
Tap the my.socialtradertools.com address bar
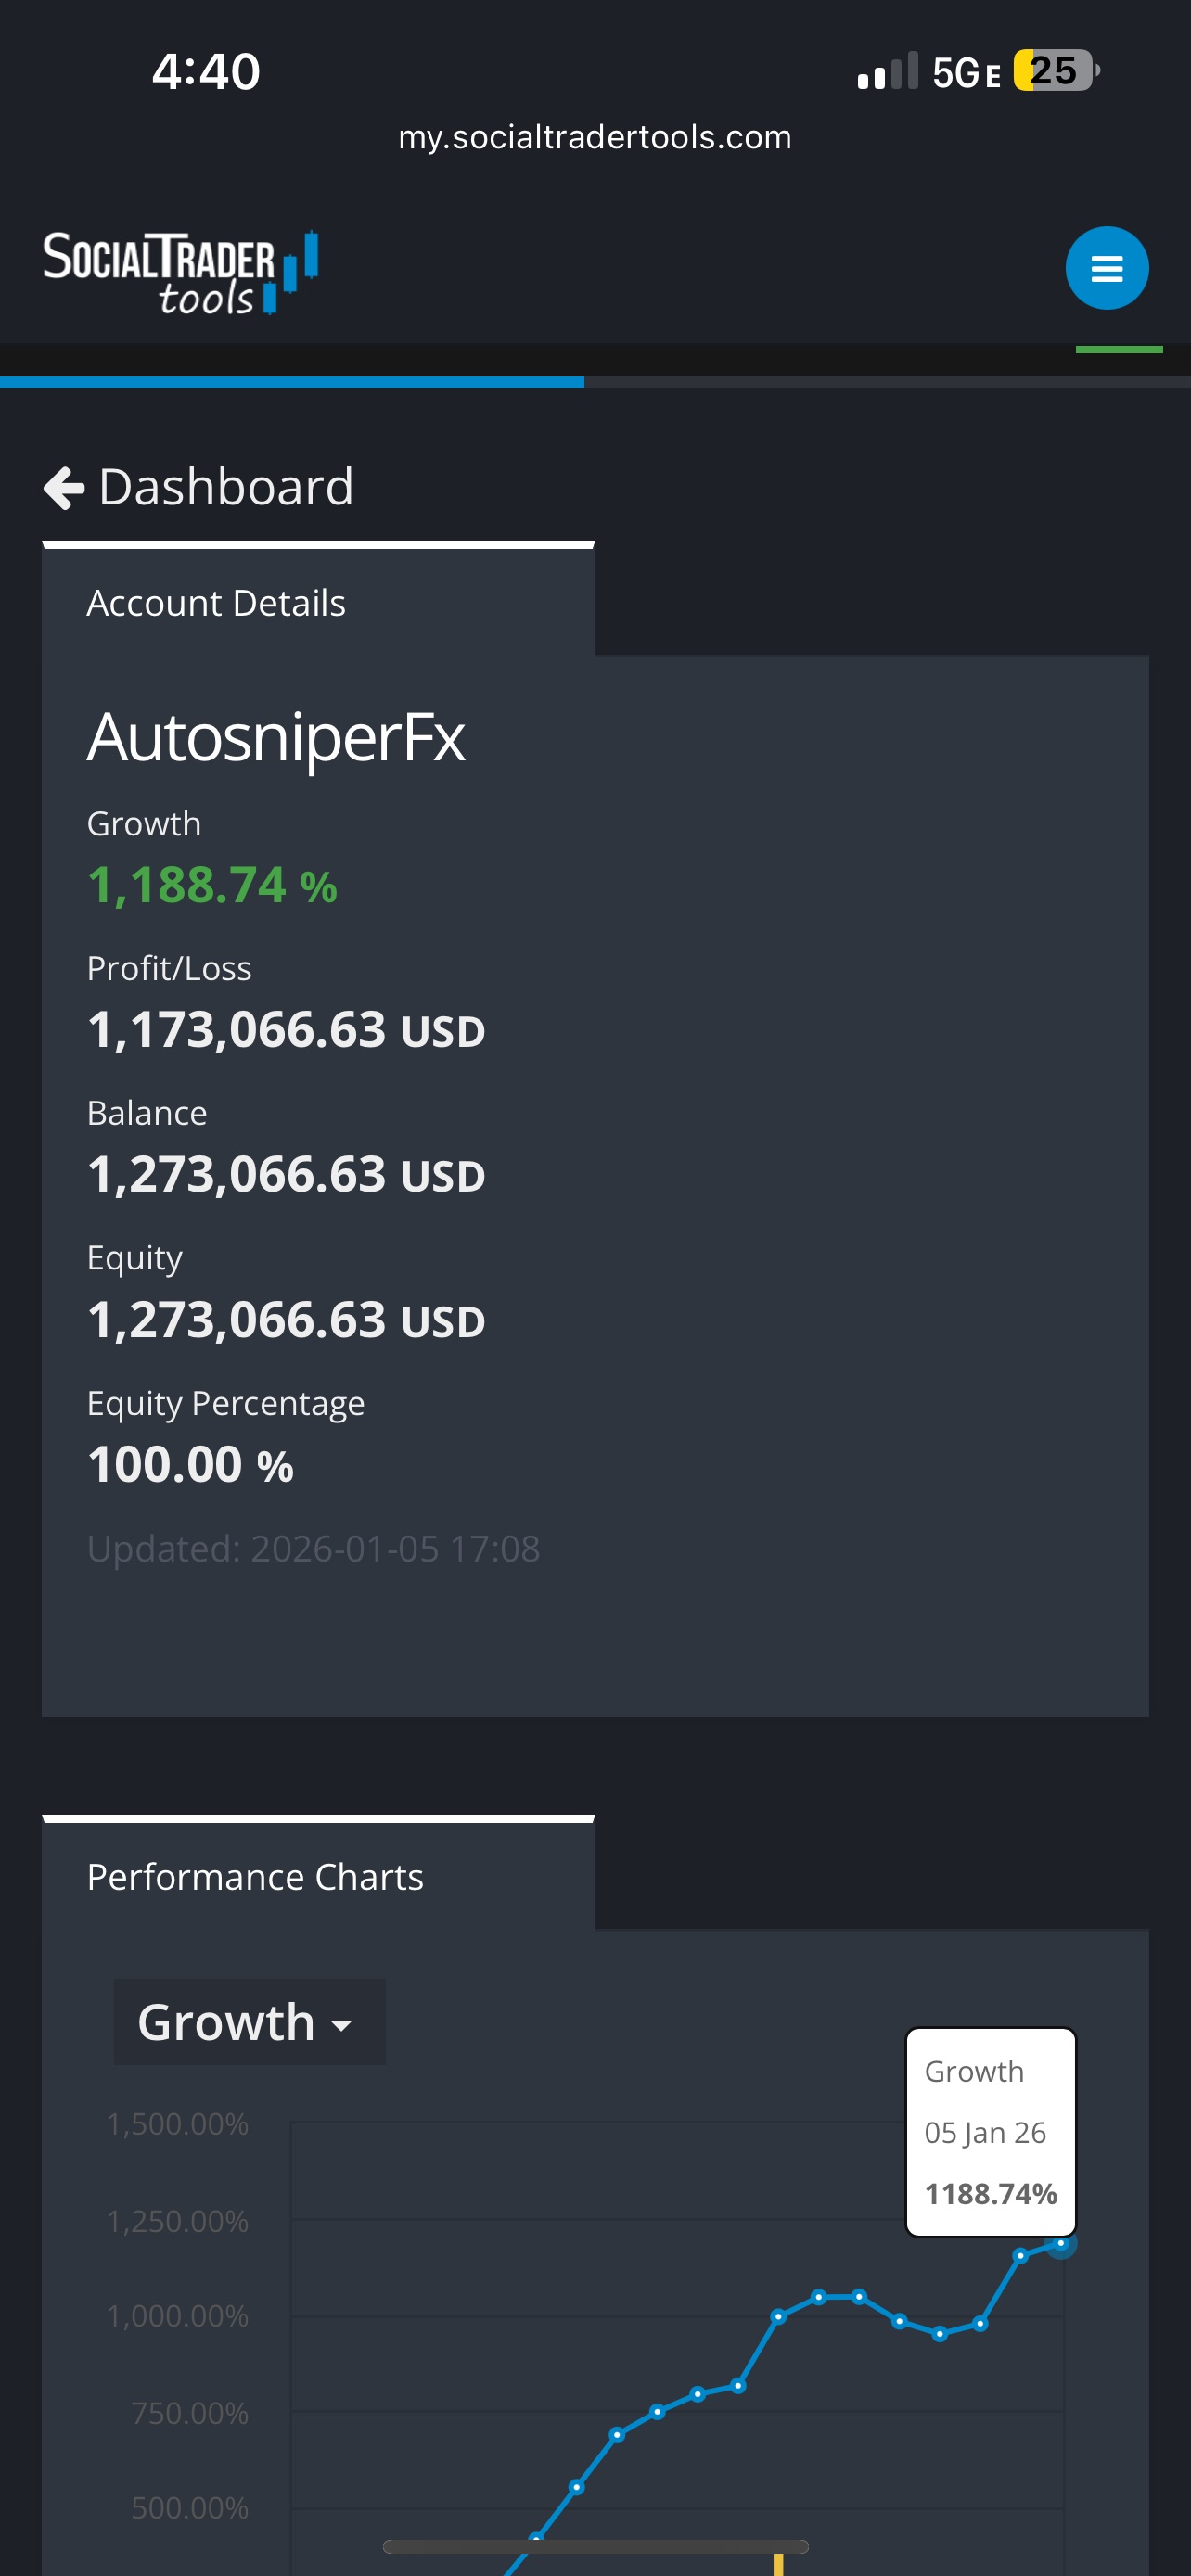click(x=595, y=137)
